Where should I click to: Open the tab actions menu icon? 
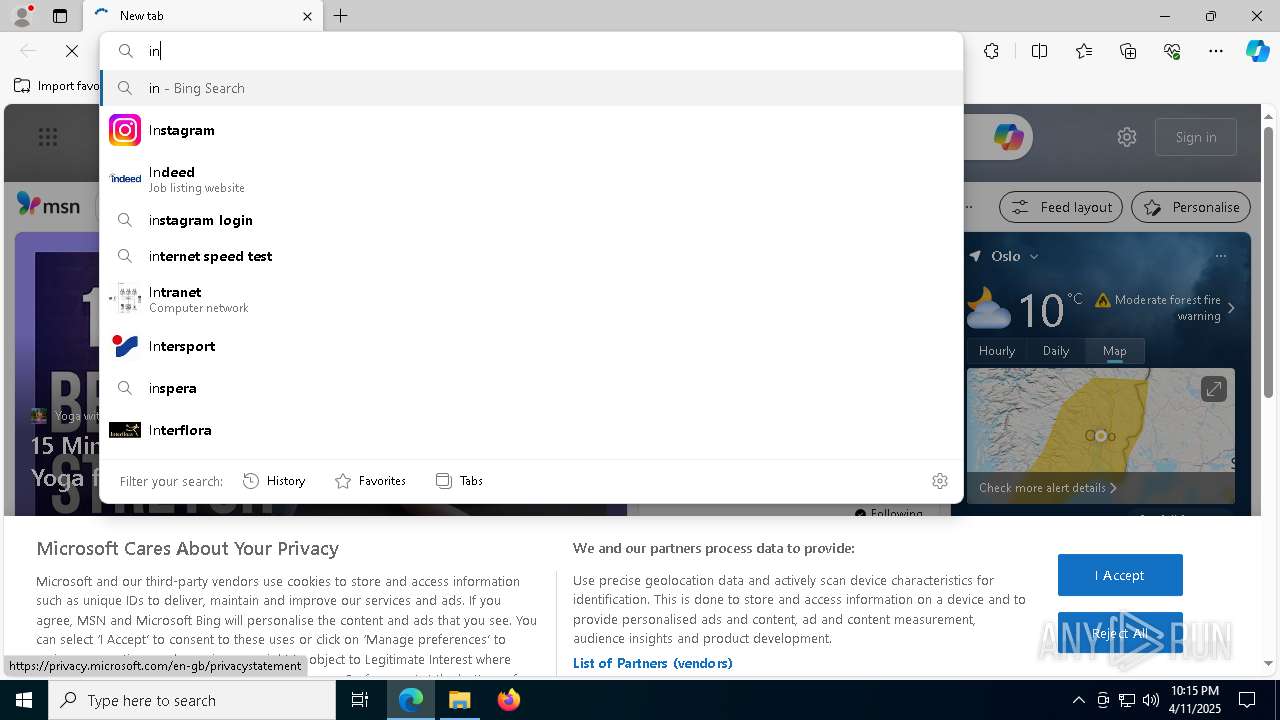[x=60, y=16]
